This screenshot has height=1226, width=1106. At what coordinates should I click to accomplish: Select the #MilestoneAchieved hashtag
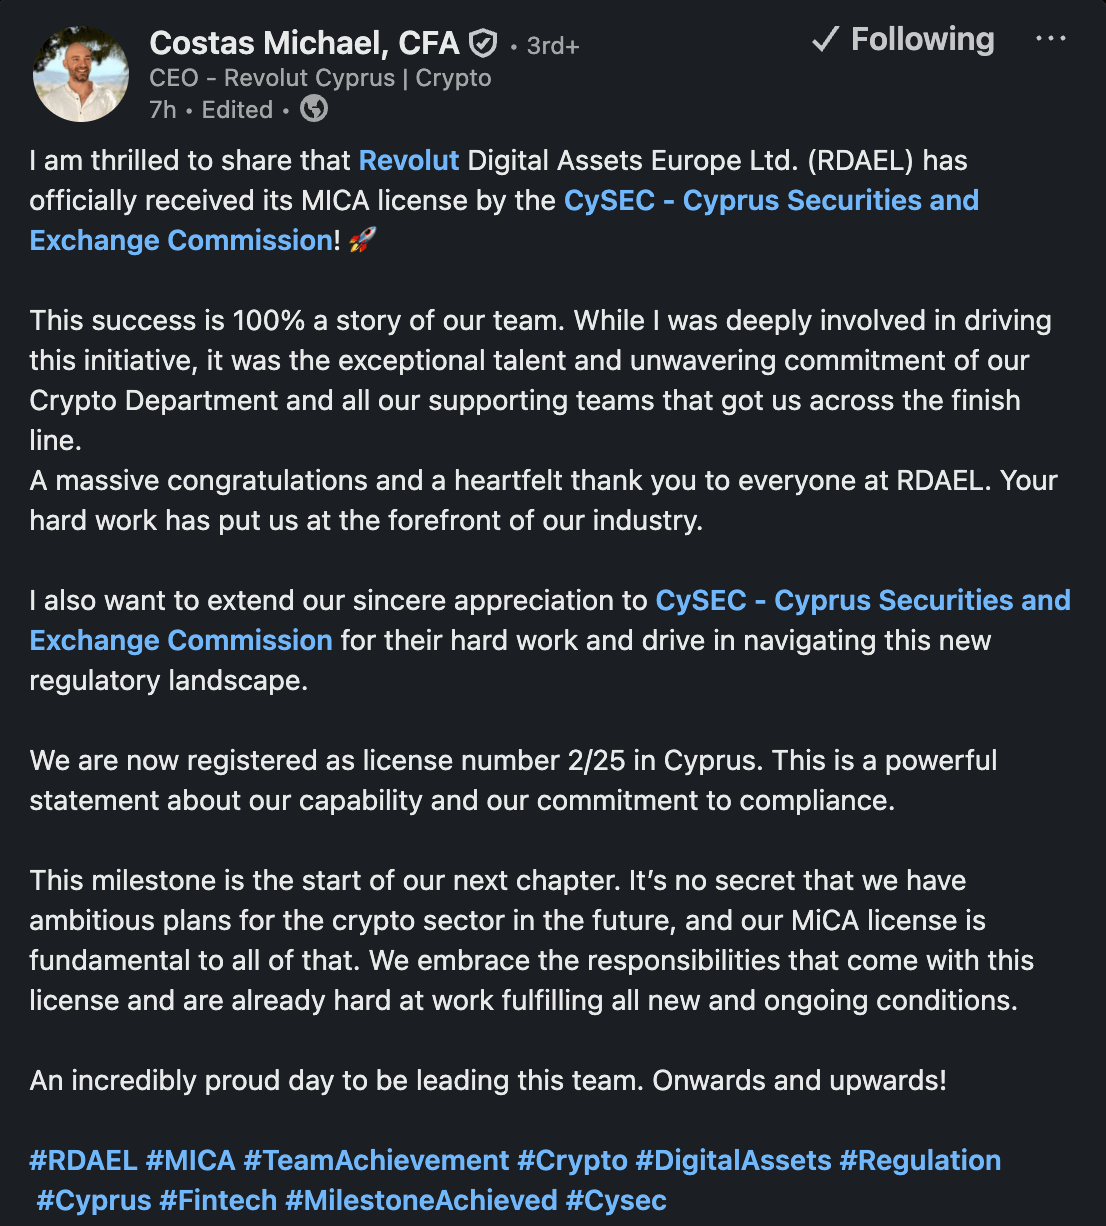point(421,1201)
